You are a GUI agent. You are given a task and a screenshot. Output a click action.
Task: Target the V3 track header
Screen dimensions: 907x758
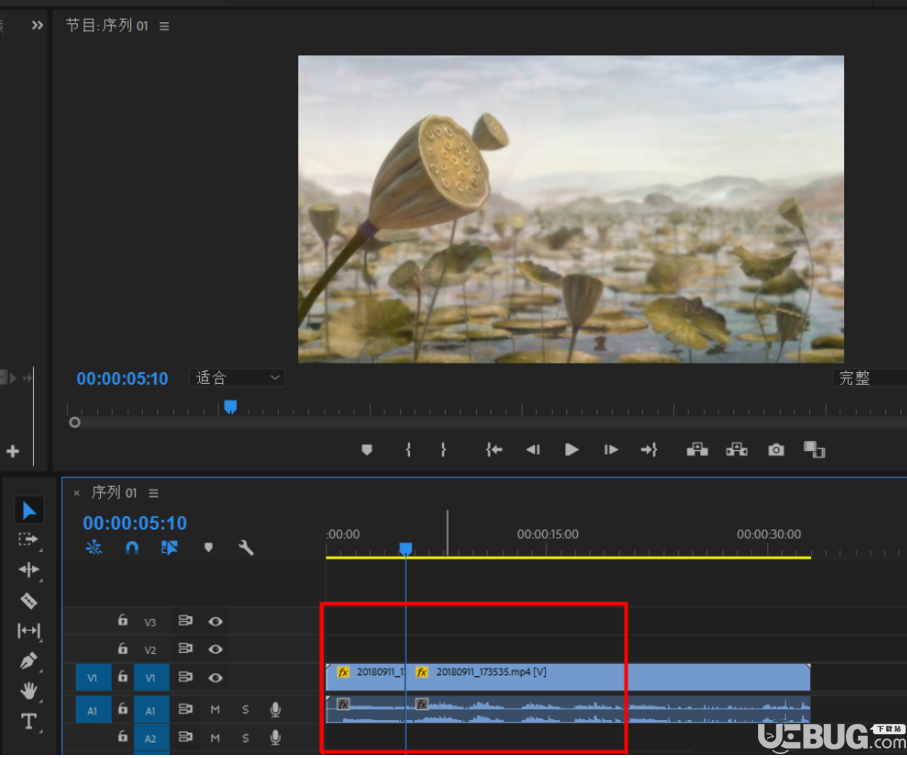[x=150, y=623]
